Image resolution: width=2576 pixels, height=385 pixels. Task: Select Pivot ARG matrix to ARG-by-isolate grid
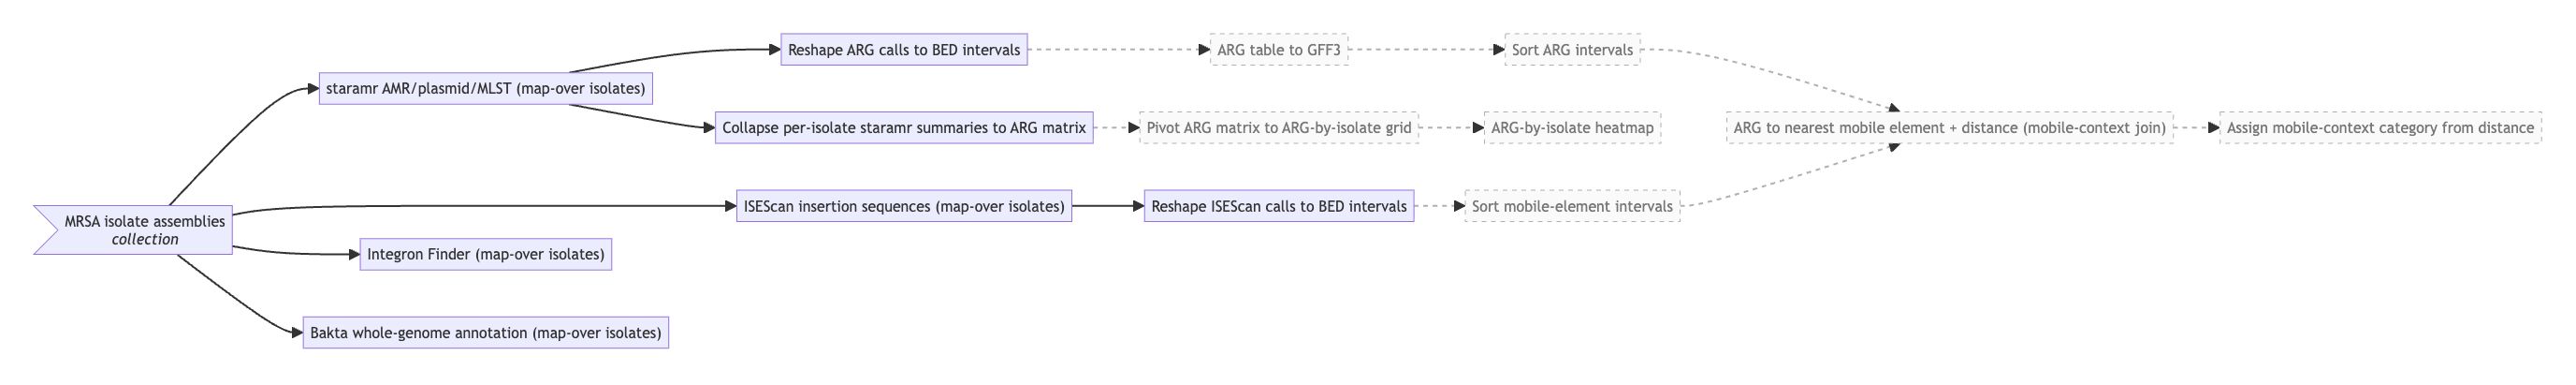(1279, 128)
